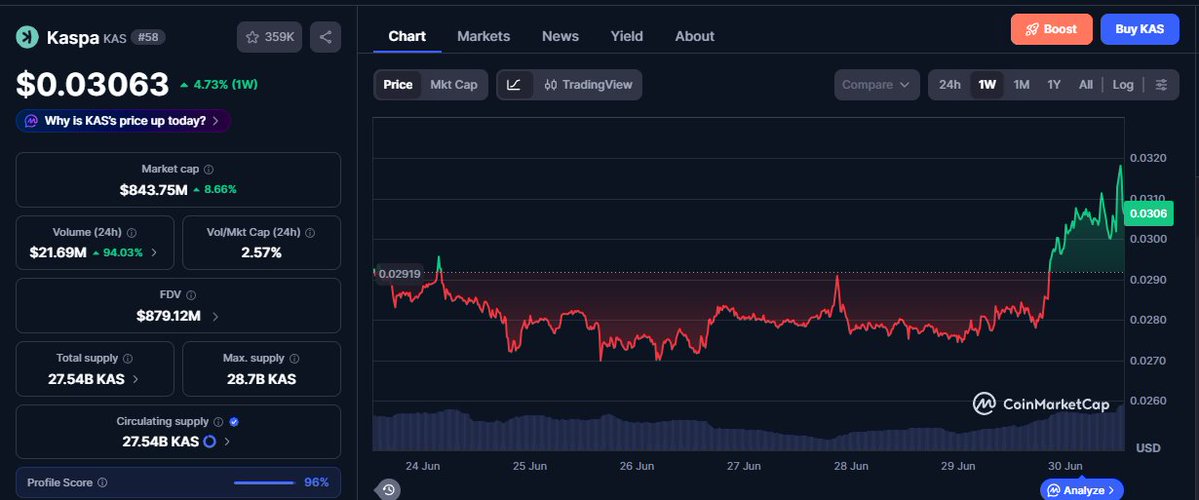Screen dimensions: 1199x500
Task: Click the 24 Jun date label
Action: point(423,466)
